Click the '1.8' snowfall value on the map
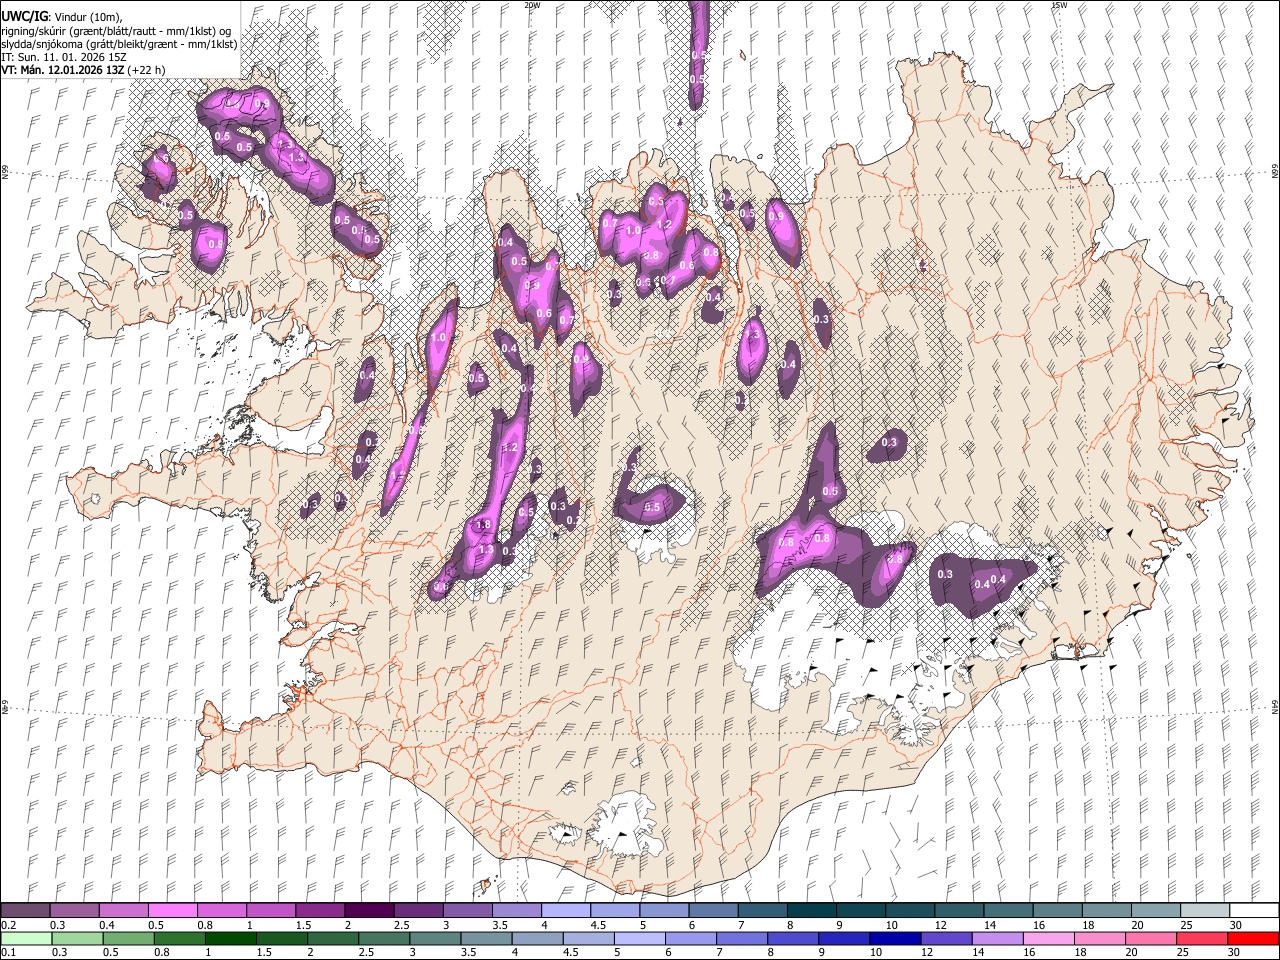This screenshot has width=1280, height=960. tap(484, 525)
